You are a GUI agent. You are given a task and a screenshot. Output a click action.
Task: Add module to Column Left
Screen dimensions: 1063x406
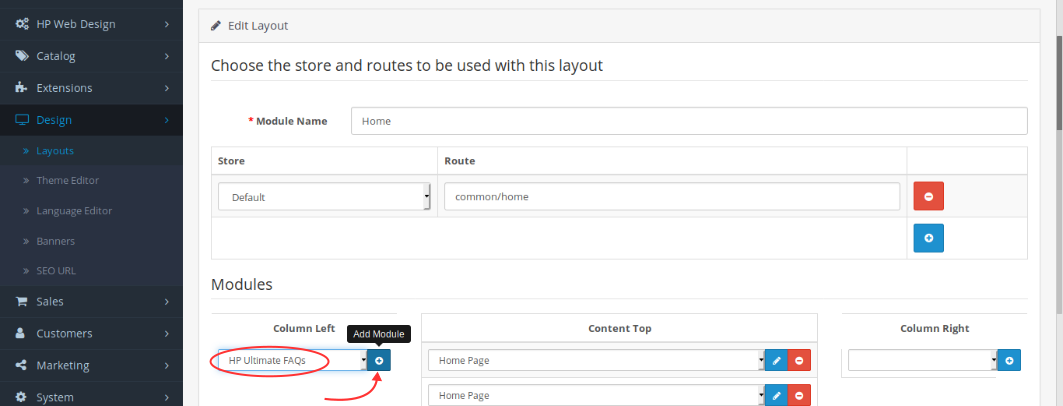(379, 360)
